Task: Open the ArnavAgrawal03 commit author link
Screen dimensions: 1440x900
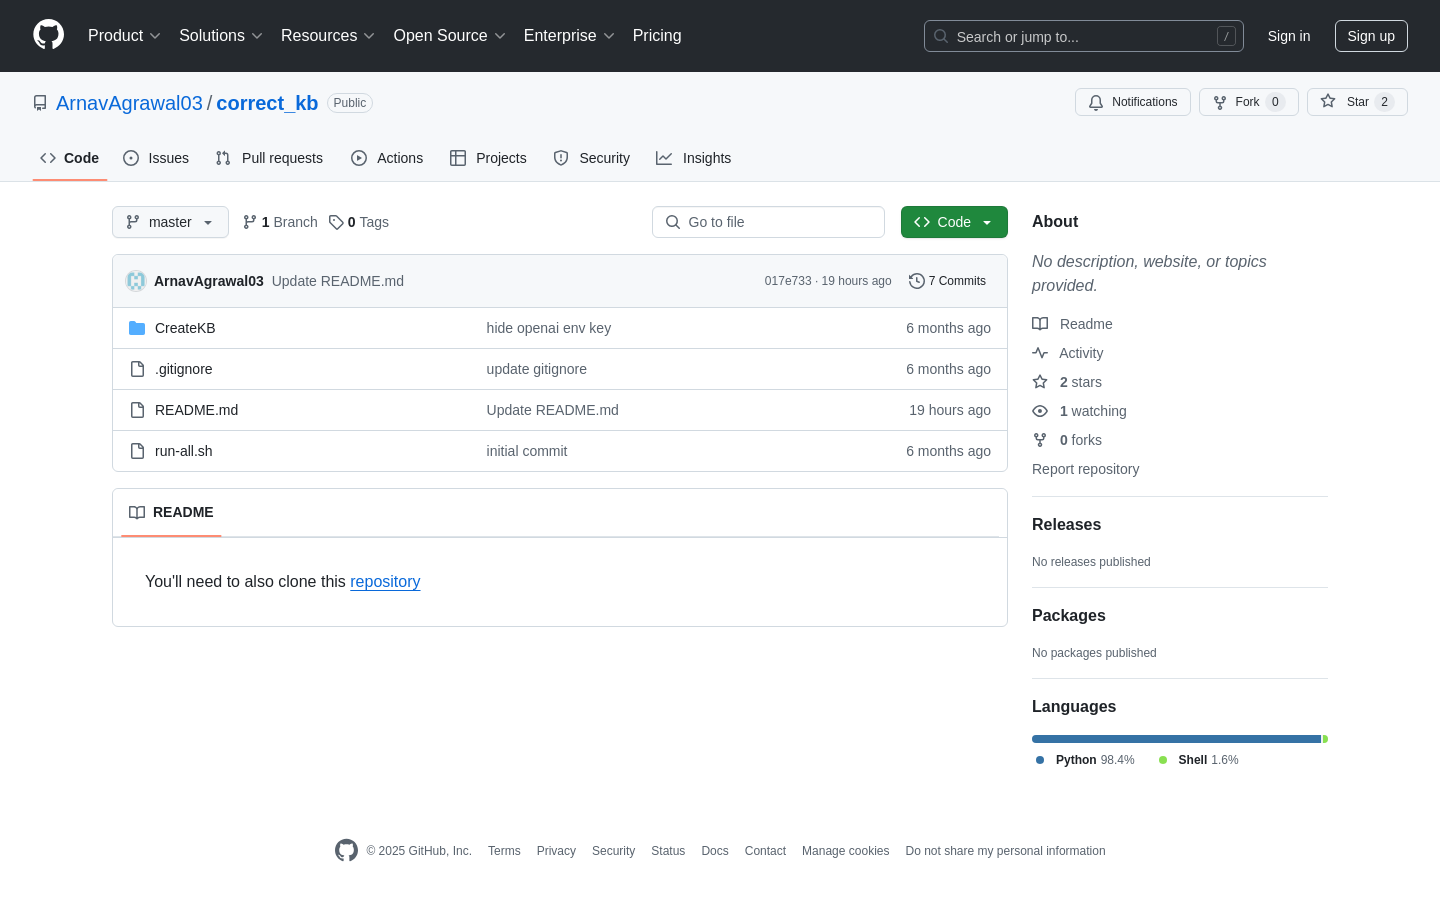Action: click(209, 281)
